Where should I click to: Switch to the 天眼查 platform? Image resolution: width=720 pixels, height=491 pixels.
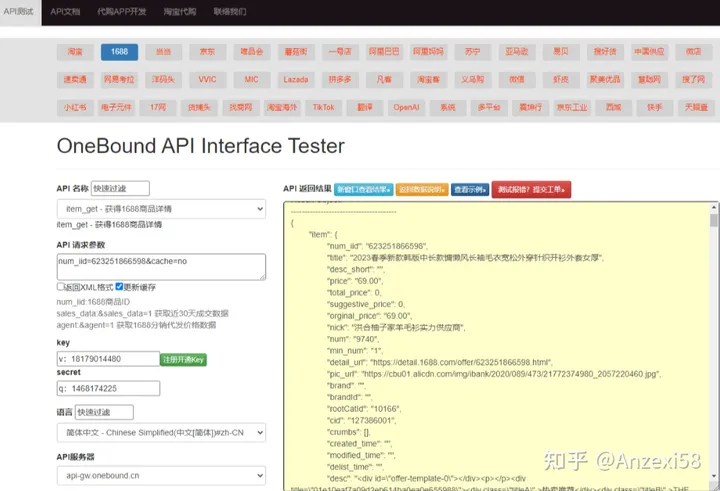tap(697, 107)
